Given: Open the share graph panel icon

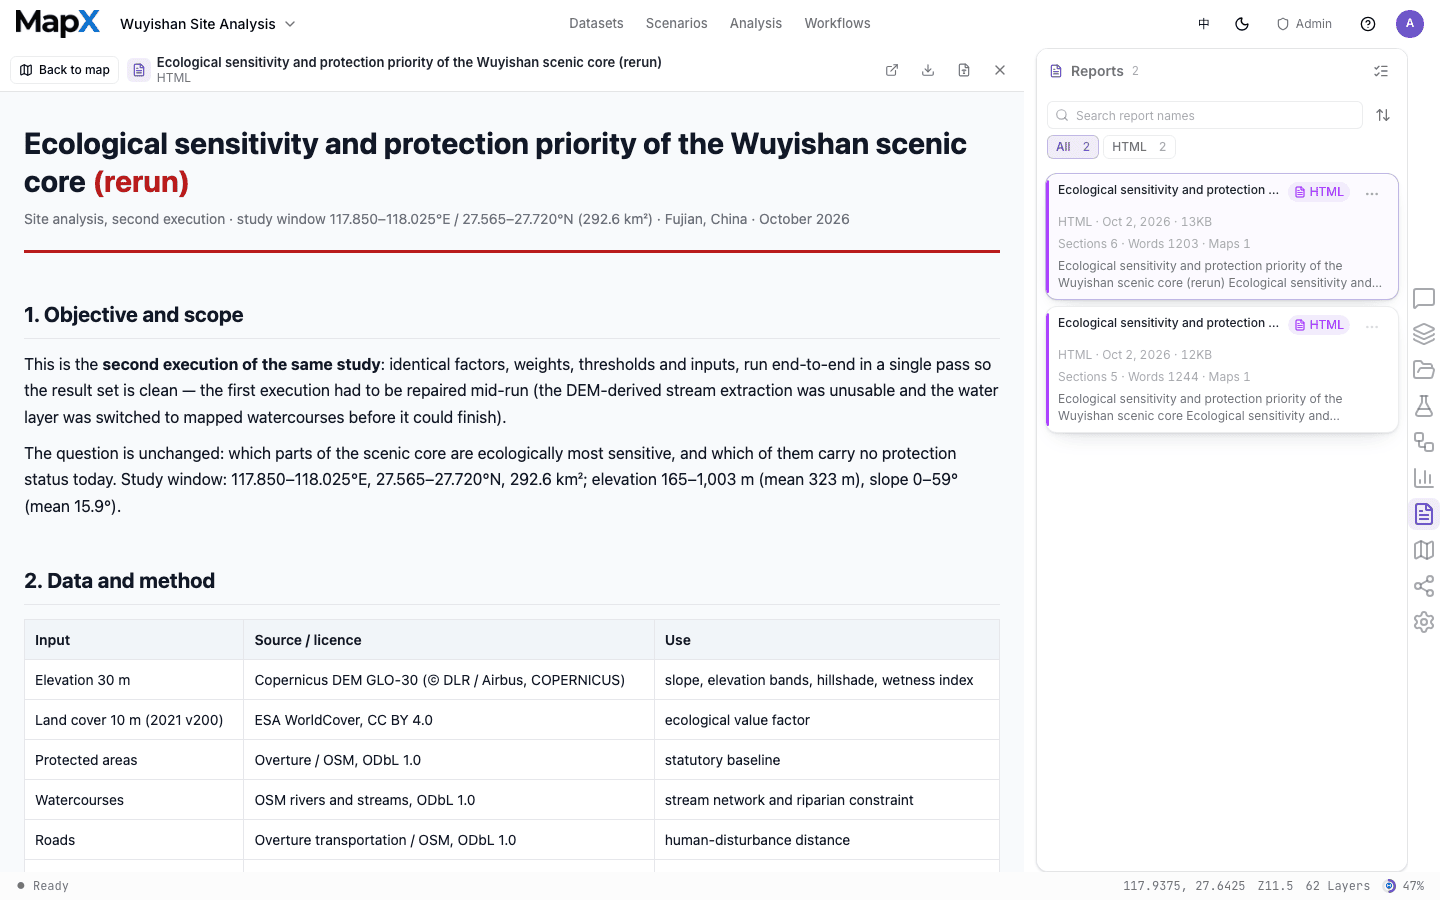Looking at the screenshot, I should (1424, 586).
